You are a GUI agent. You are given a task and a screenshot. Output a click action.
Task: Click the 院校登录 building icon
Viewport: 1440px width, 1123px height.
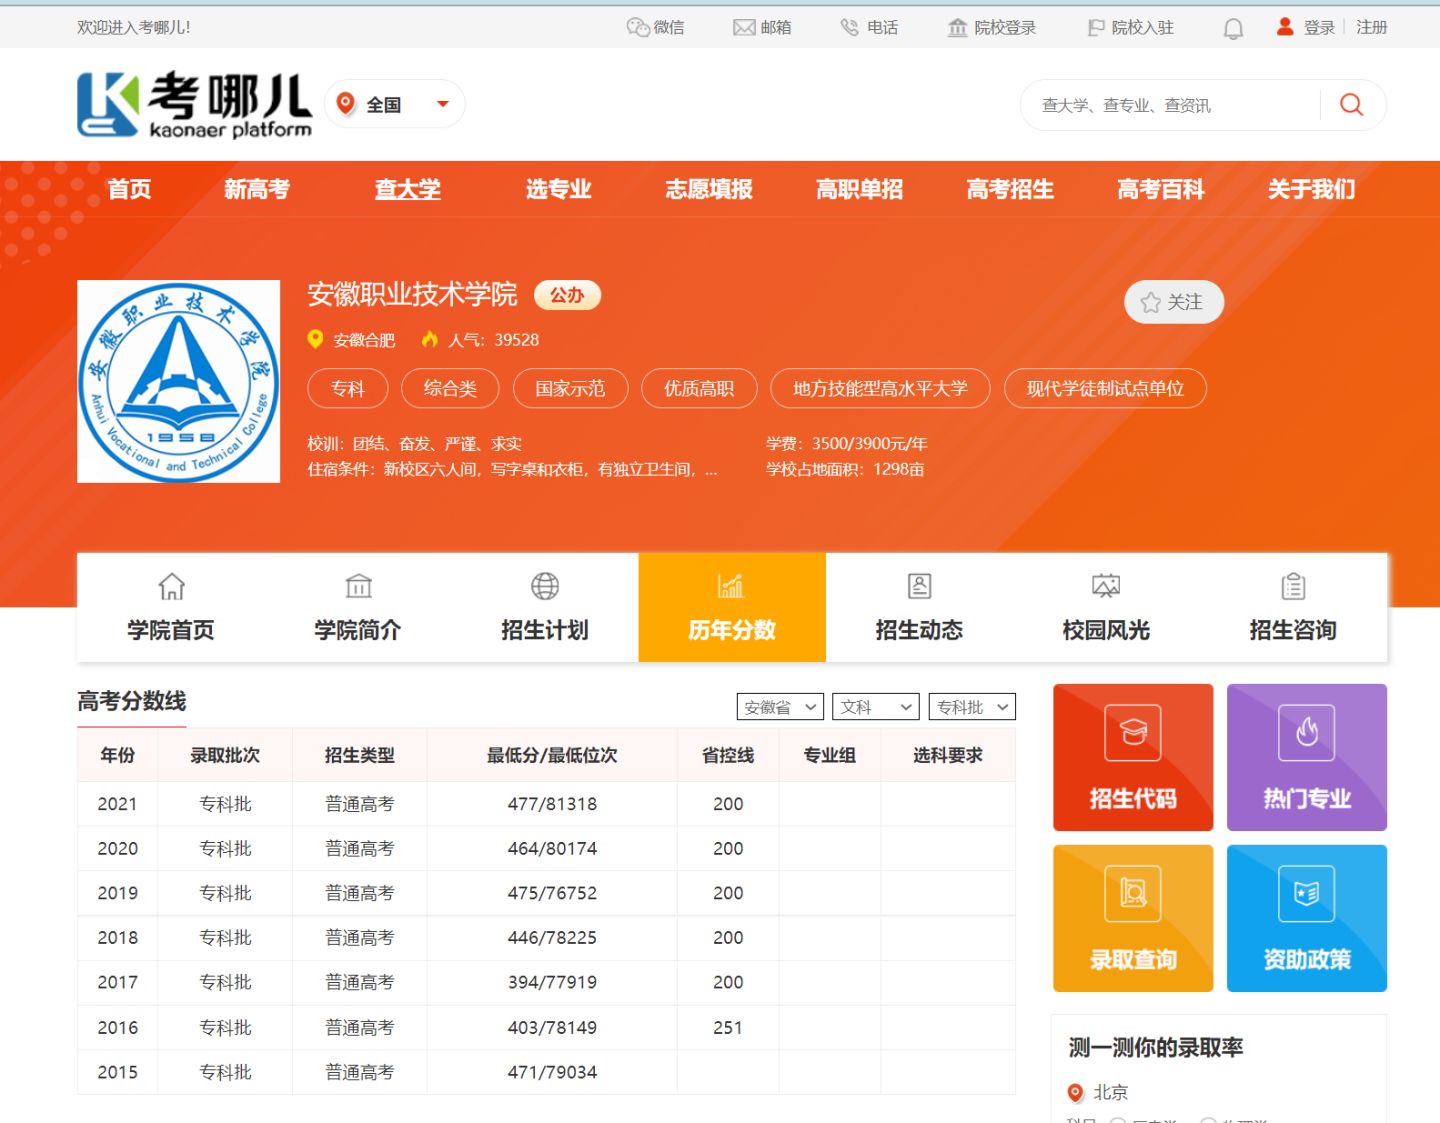pos(957,27)
